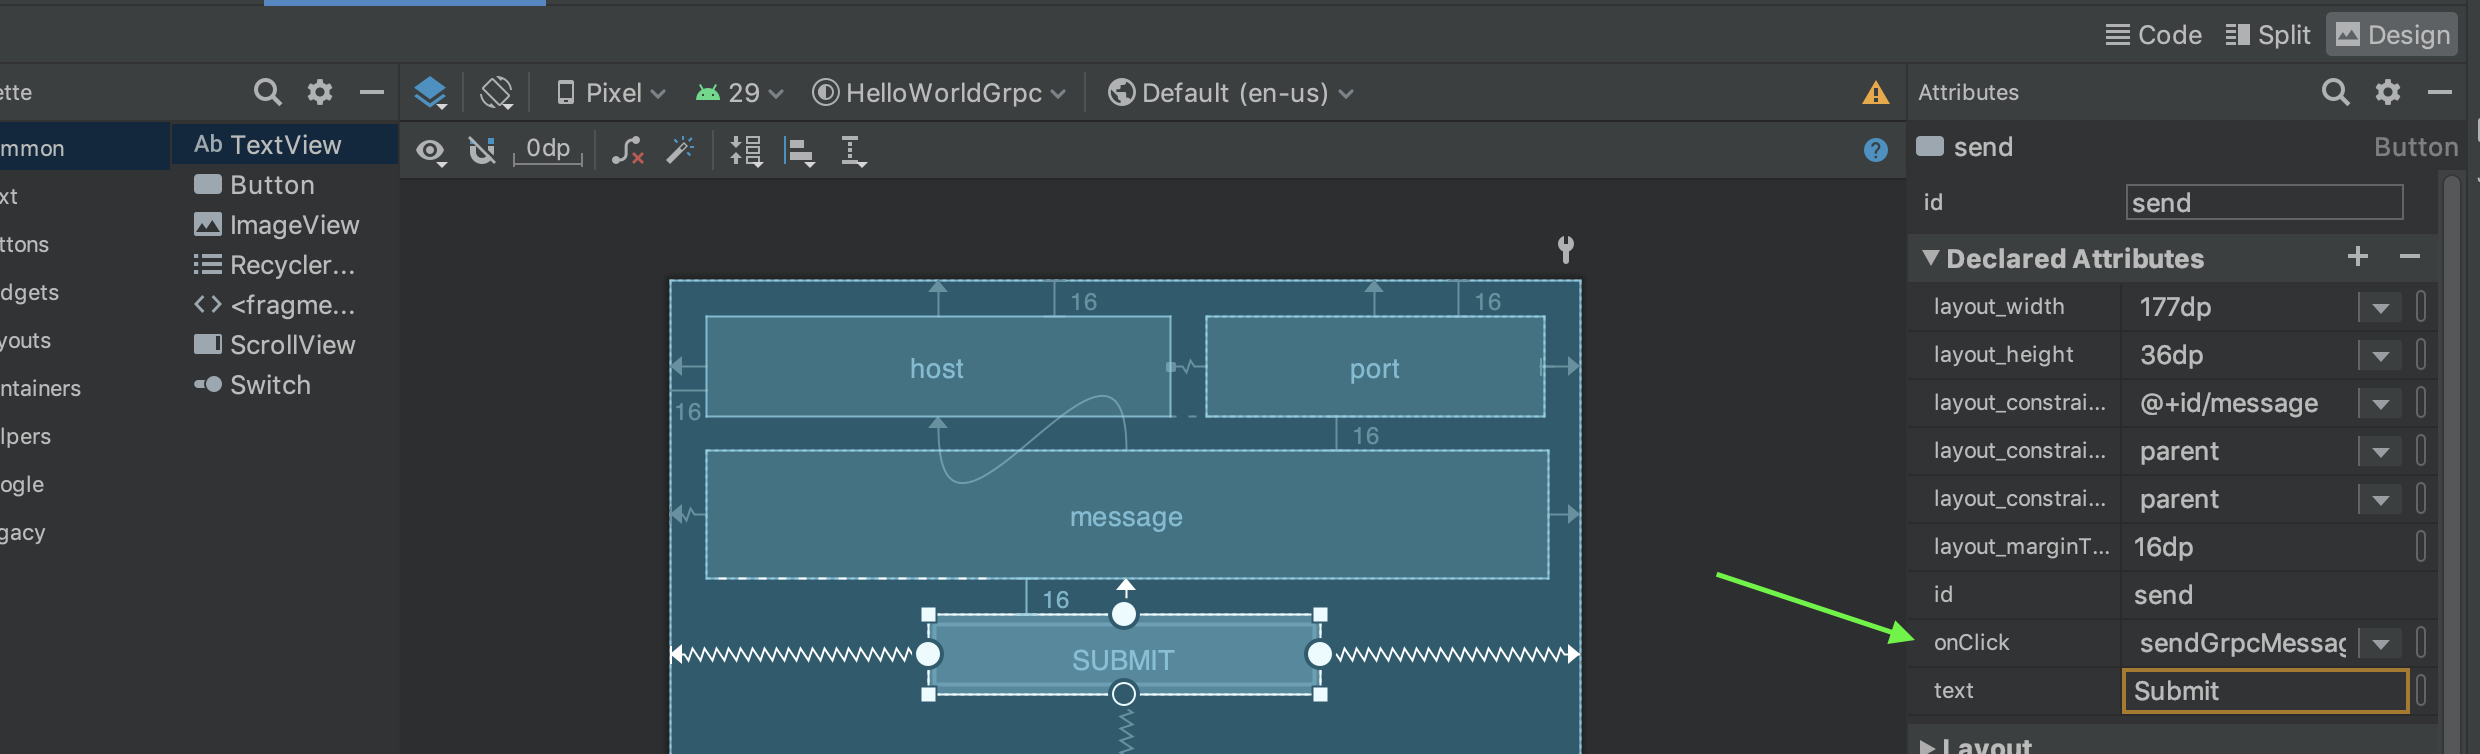This screenshot has height=754, width=2480.
Task: Switch to Code view tab
Action: pos(2153,35)
